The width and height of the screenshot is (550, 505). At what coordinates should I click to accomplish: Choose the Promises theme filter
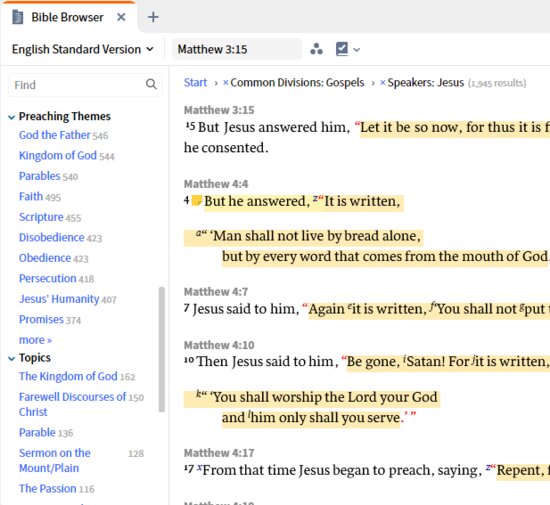coord(41,319)
